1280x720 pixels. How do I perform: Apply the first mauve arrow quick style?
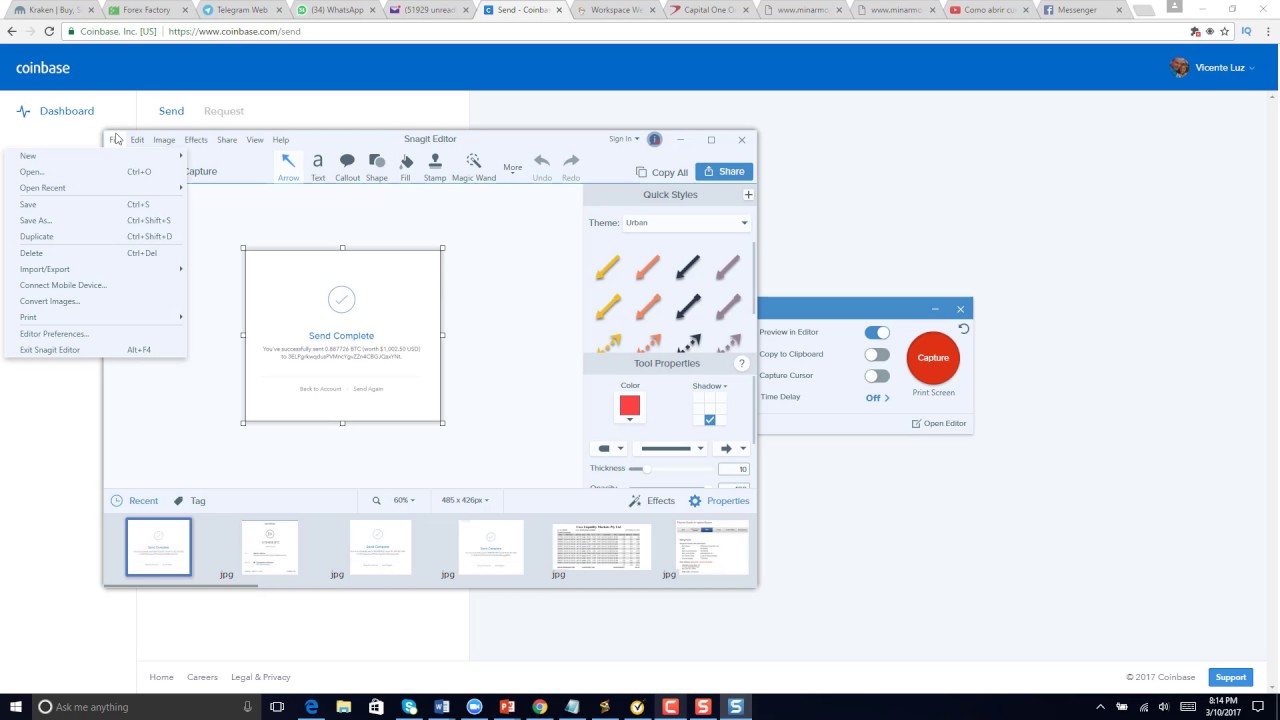728,267
